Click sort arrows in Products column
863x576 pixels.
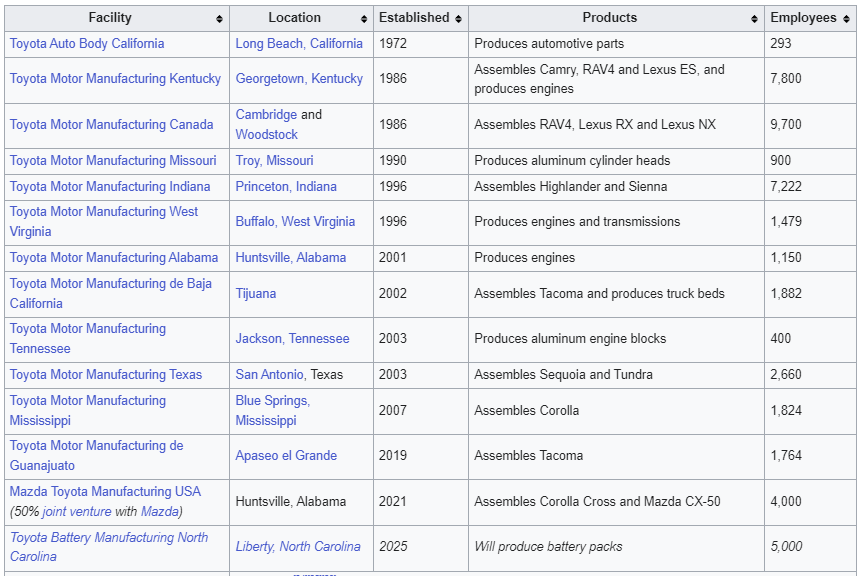pos(754,19)
